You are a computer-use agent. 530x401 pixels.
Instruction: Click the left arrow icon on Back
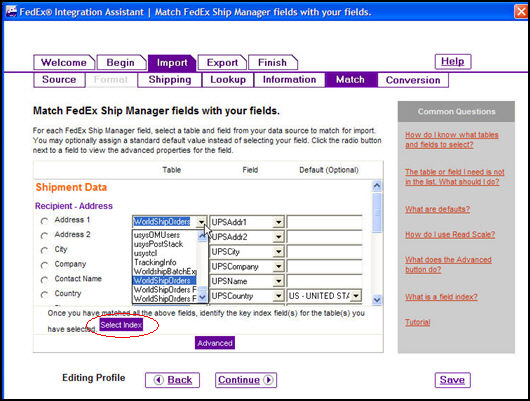click(159, 380)
